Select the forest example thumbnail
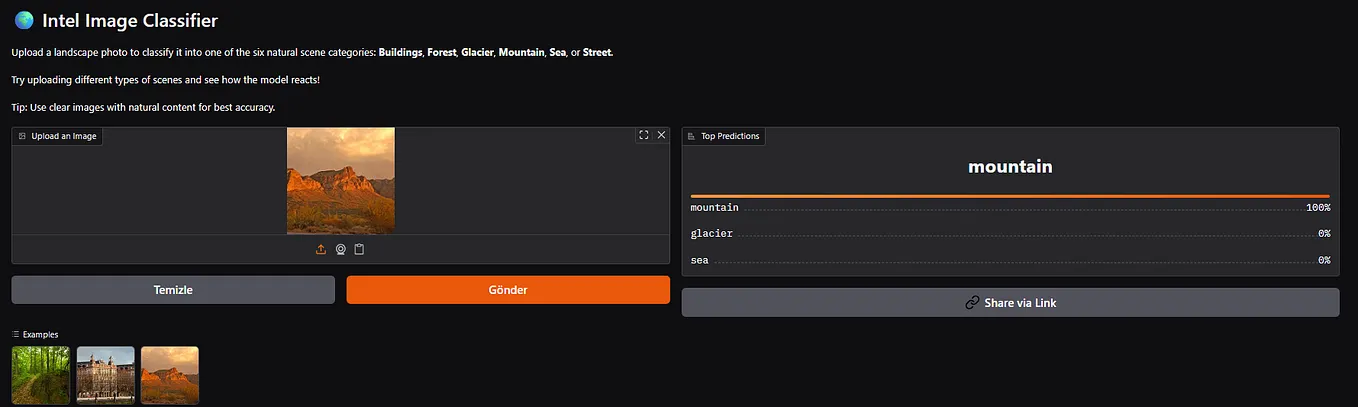 [x=41, y=375]
